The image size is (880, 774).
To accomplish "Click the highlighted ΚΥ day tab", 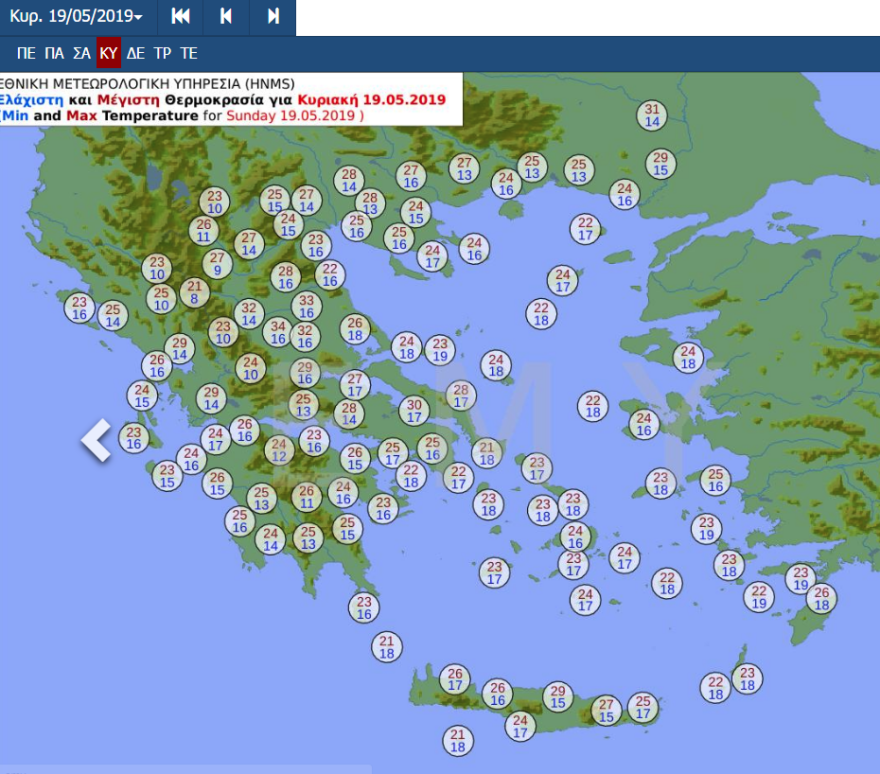I will tap(109, 53).
